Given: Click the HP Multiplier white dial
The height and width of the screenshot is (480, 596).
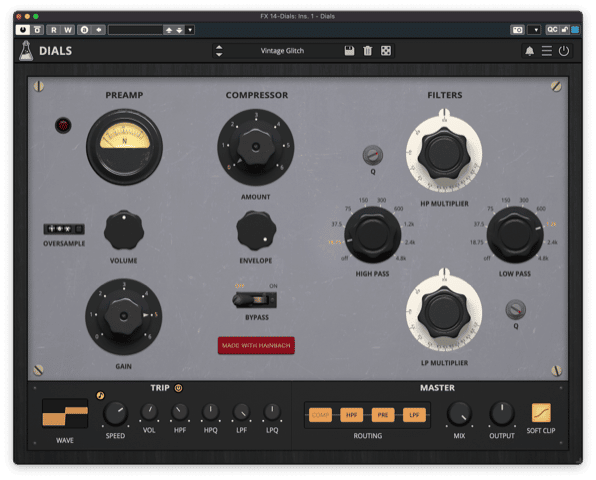Looking at the screenshot, I should pyautogui.click(x=444, y=153).
